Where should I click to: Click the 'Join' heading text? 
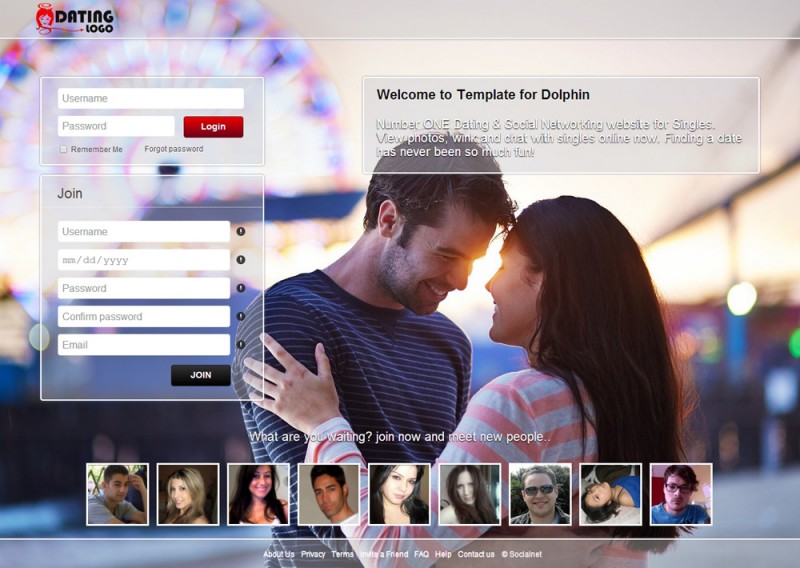(70, 193)
